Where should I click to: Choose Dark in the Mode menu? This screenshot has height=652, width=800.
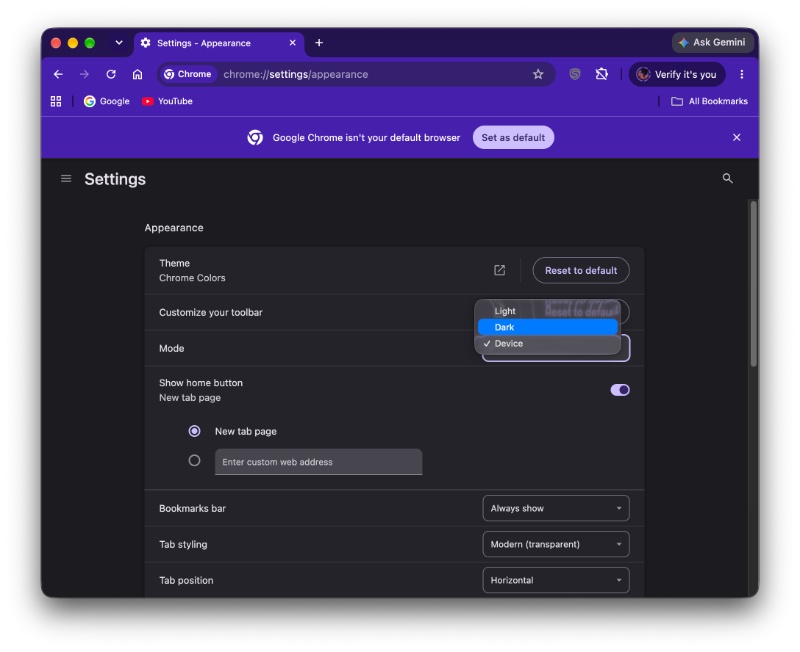[547, 328]
